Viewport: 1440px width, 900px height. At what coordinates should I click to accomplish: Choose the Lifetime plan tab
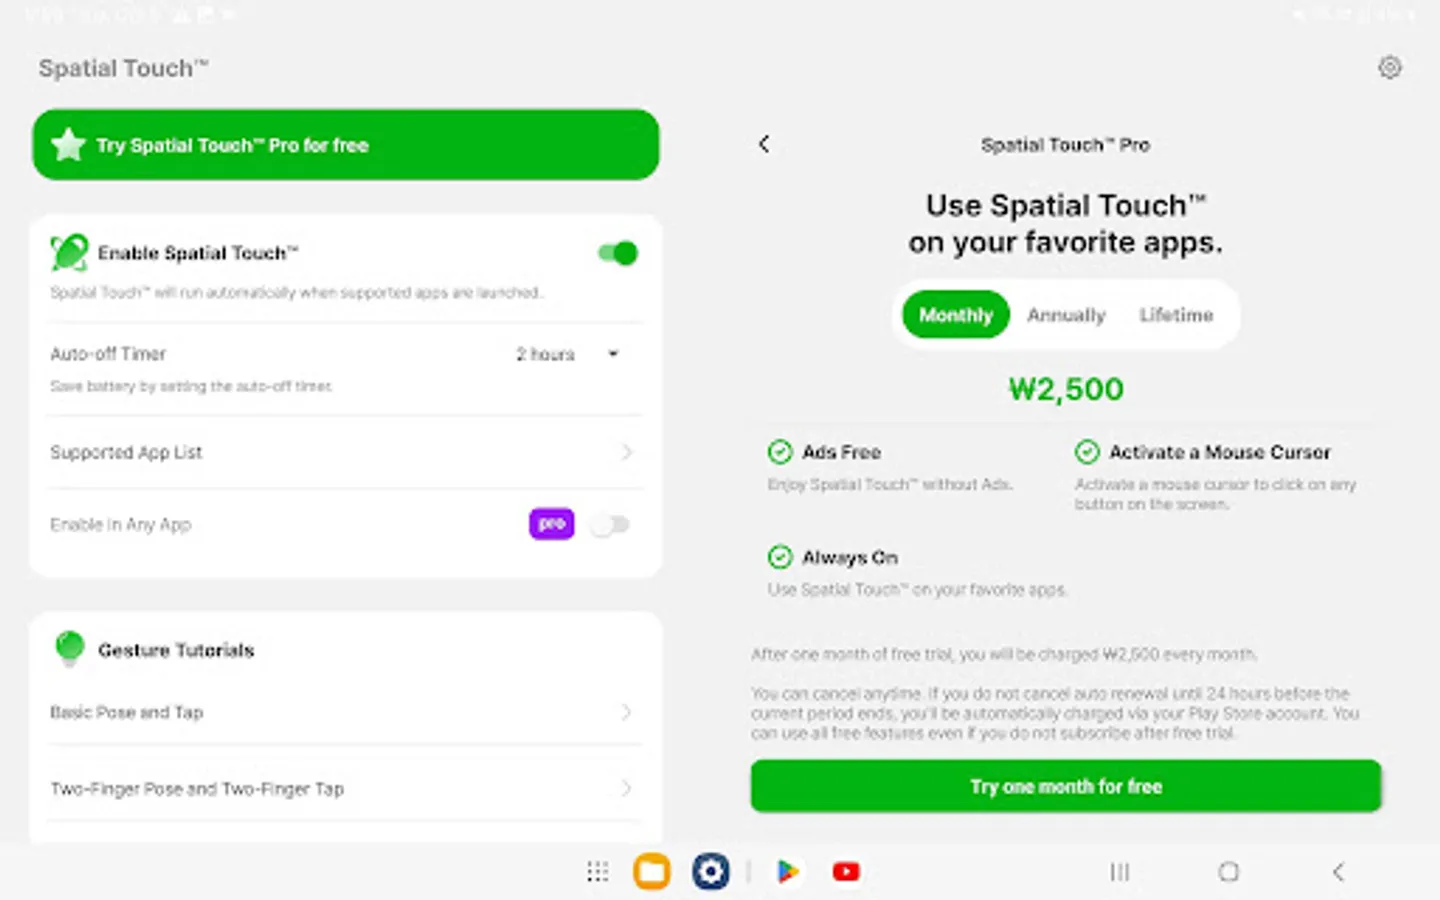point(1176,315)
